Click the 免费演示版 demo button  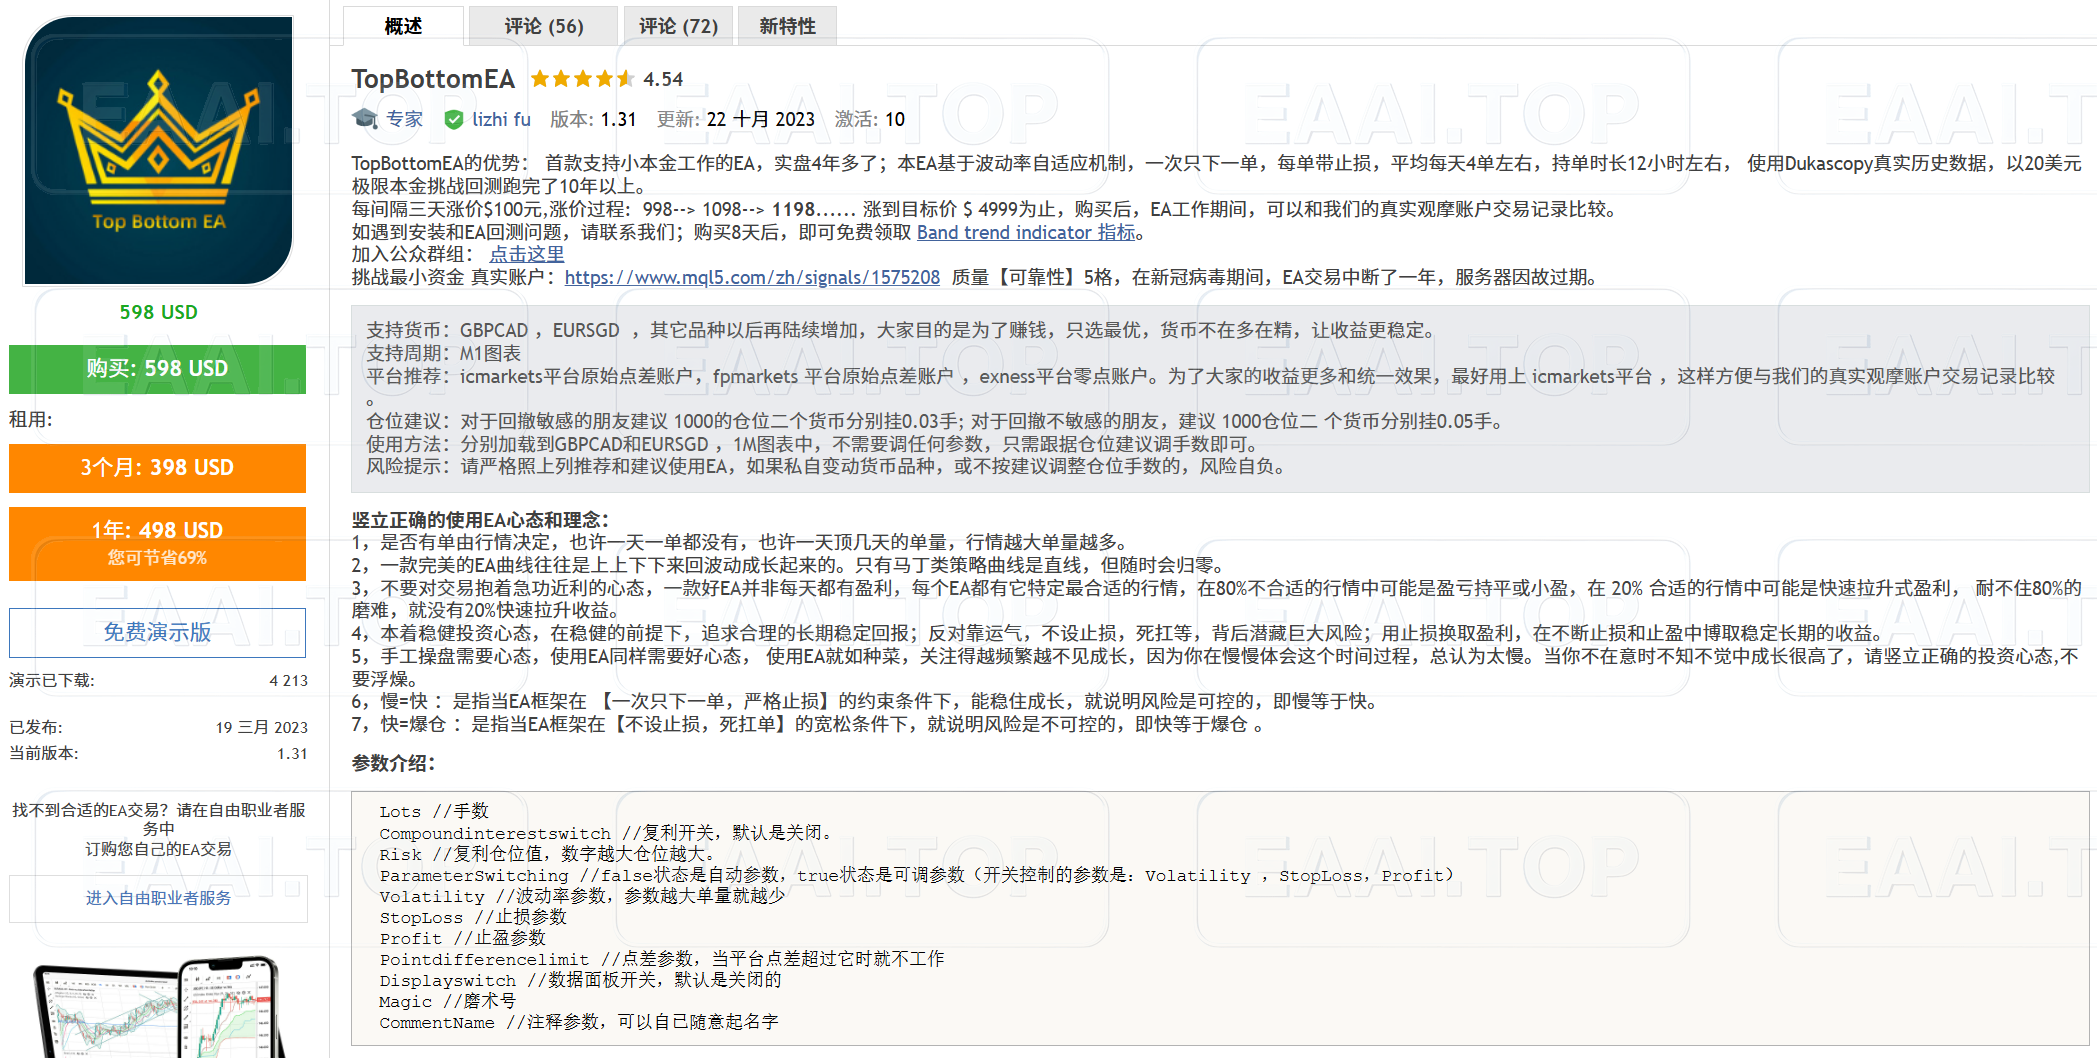157,632
